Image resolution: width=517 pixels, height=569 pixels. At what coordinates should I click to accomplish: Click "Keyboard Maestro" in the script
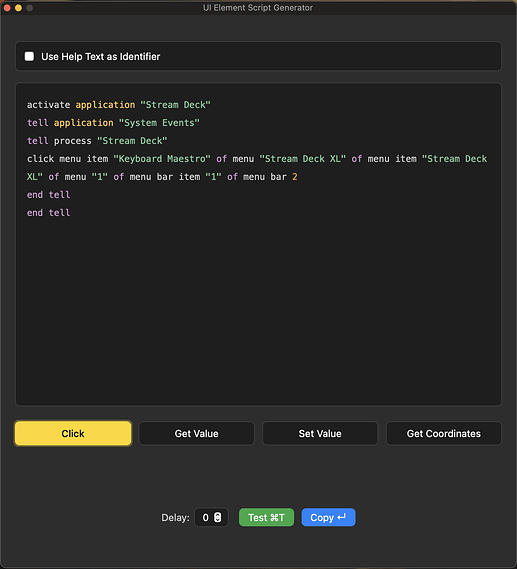(162, 159)
